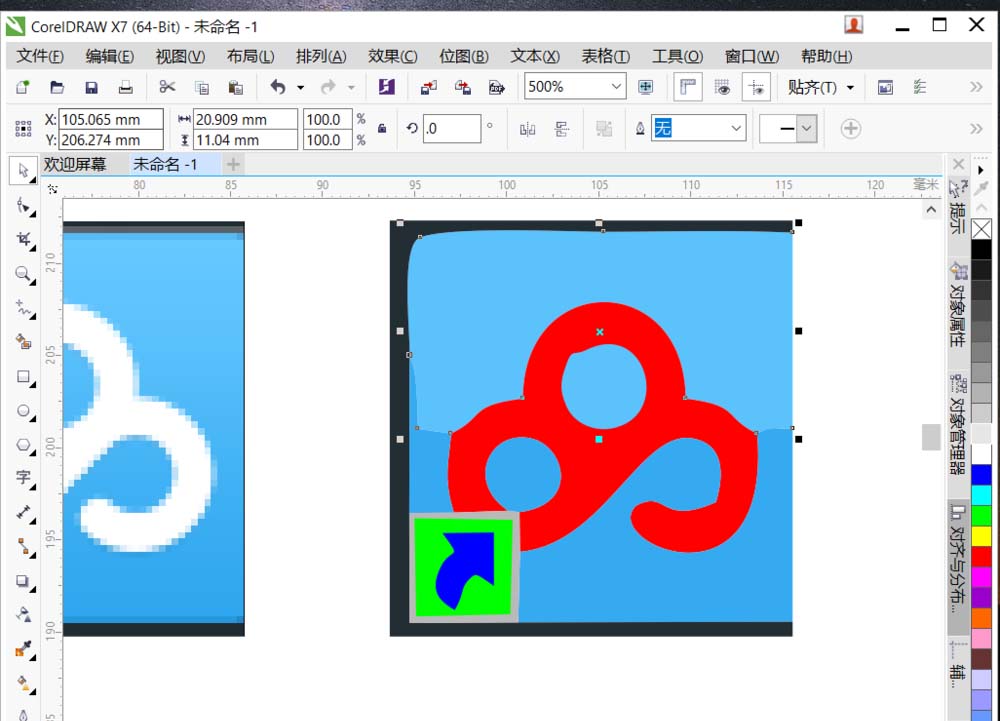Click the rotation angle input field
This screenshot has height=721, width=1000.
pos(451,128)
